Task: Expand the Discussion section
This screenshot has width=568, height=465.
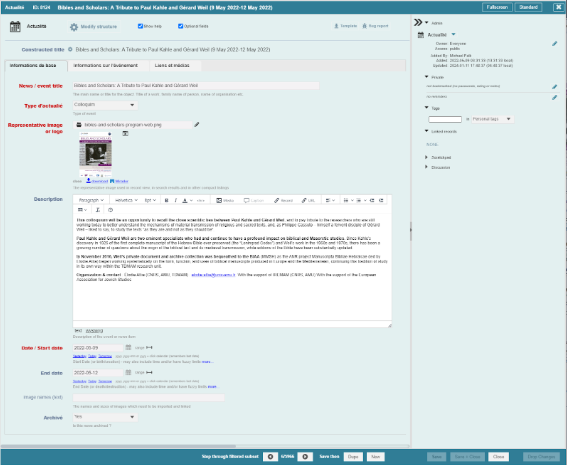Action: 426,167
